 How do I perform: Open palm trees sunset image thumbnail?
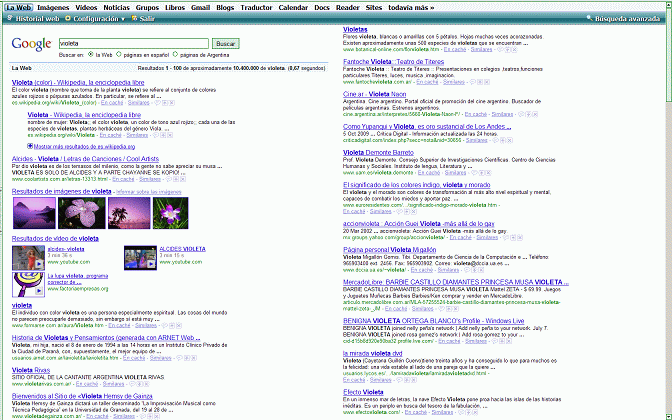[x=129, y=213]
